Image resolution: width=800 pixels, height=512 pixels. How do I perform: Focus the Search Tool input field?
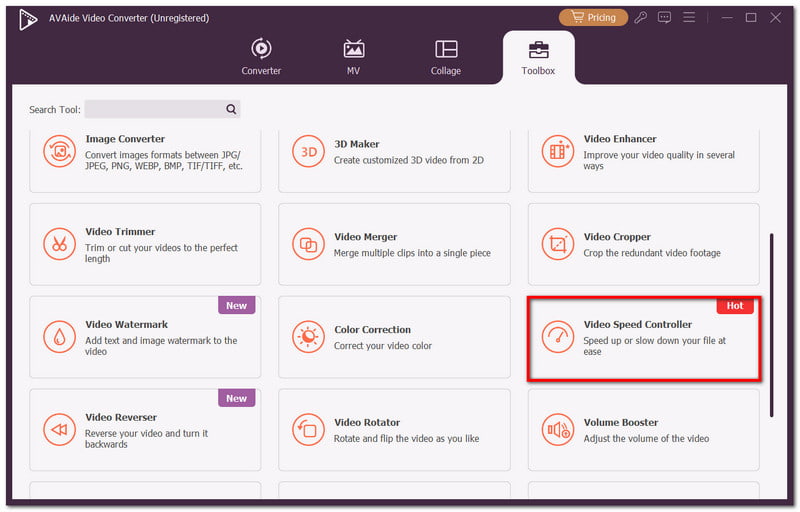point(162,109)
